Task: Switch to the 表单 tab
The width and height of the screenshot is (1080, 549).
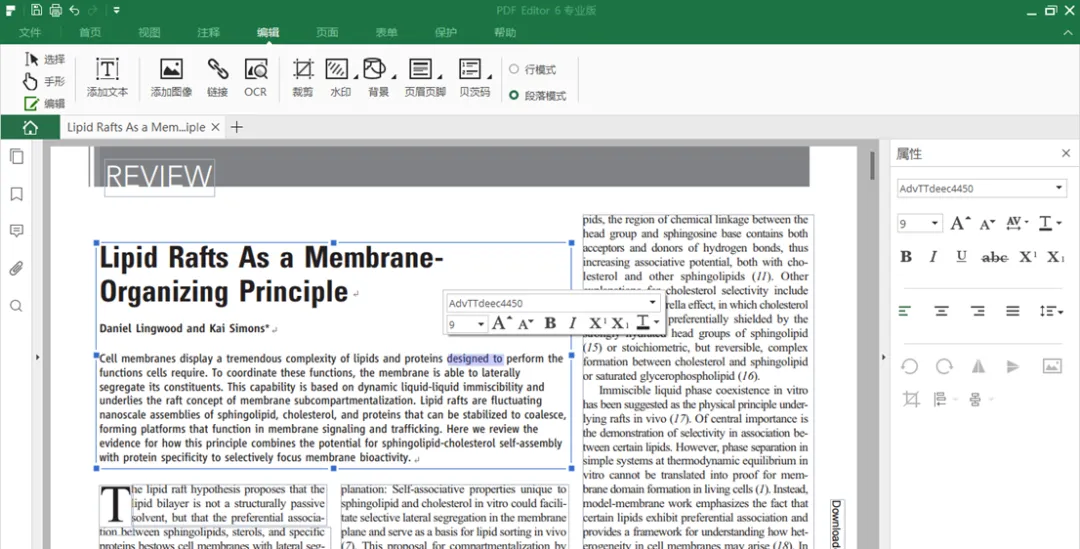Action: click(x=386, y=32)
